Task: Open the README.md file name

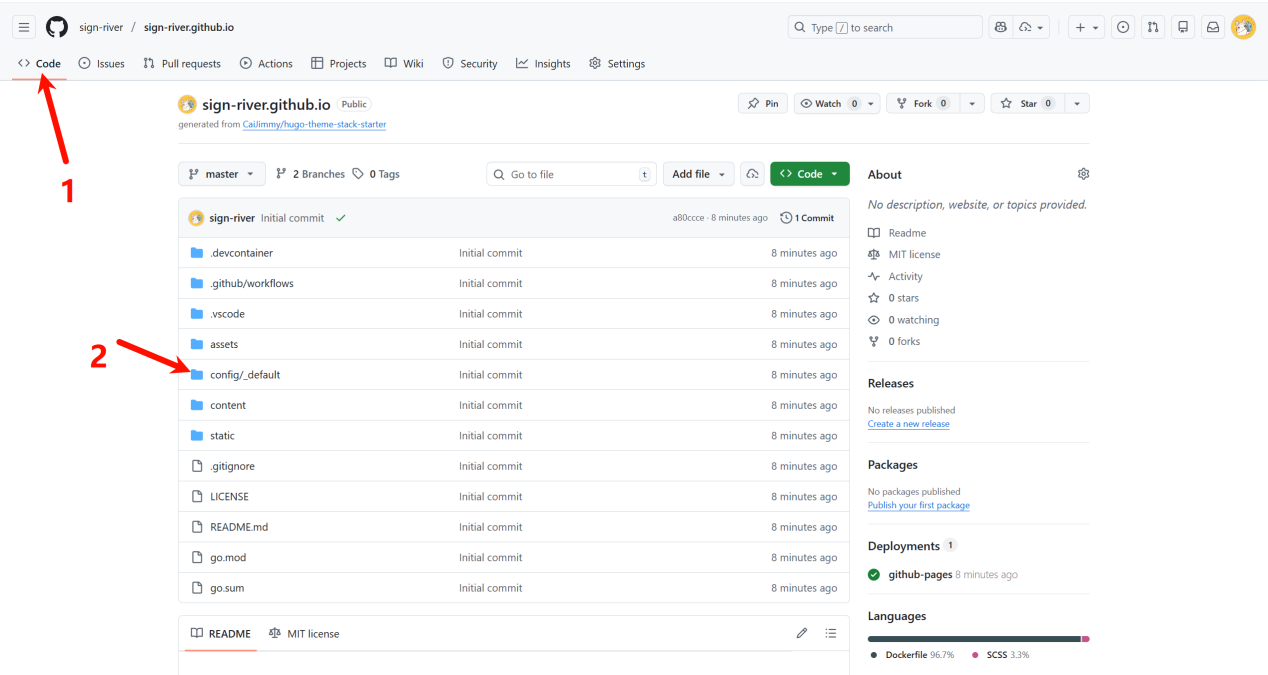Action: coord(239,527)
